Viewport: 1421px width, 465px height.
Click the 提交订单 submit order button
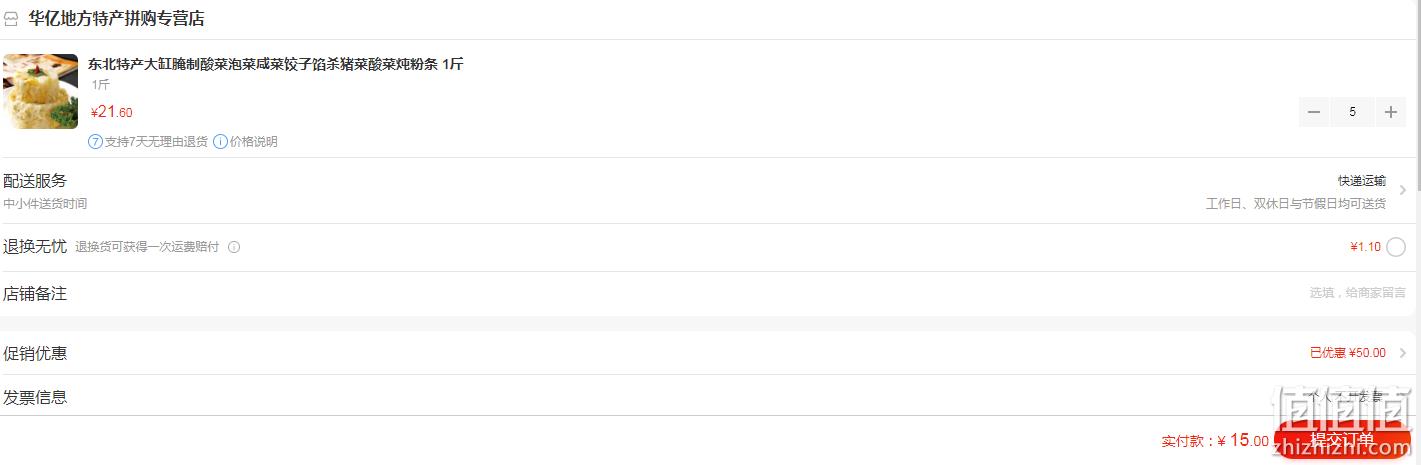(1342, 440)
